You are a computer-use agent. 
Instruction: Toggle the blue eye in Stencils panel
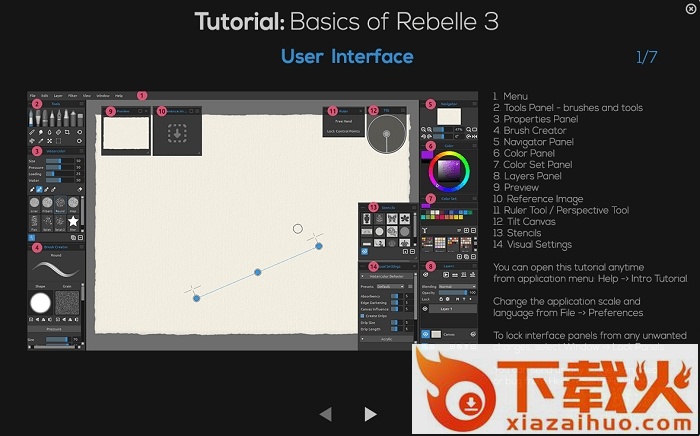point(364,251)
